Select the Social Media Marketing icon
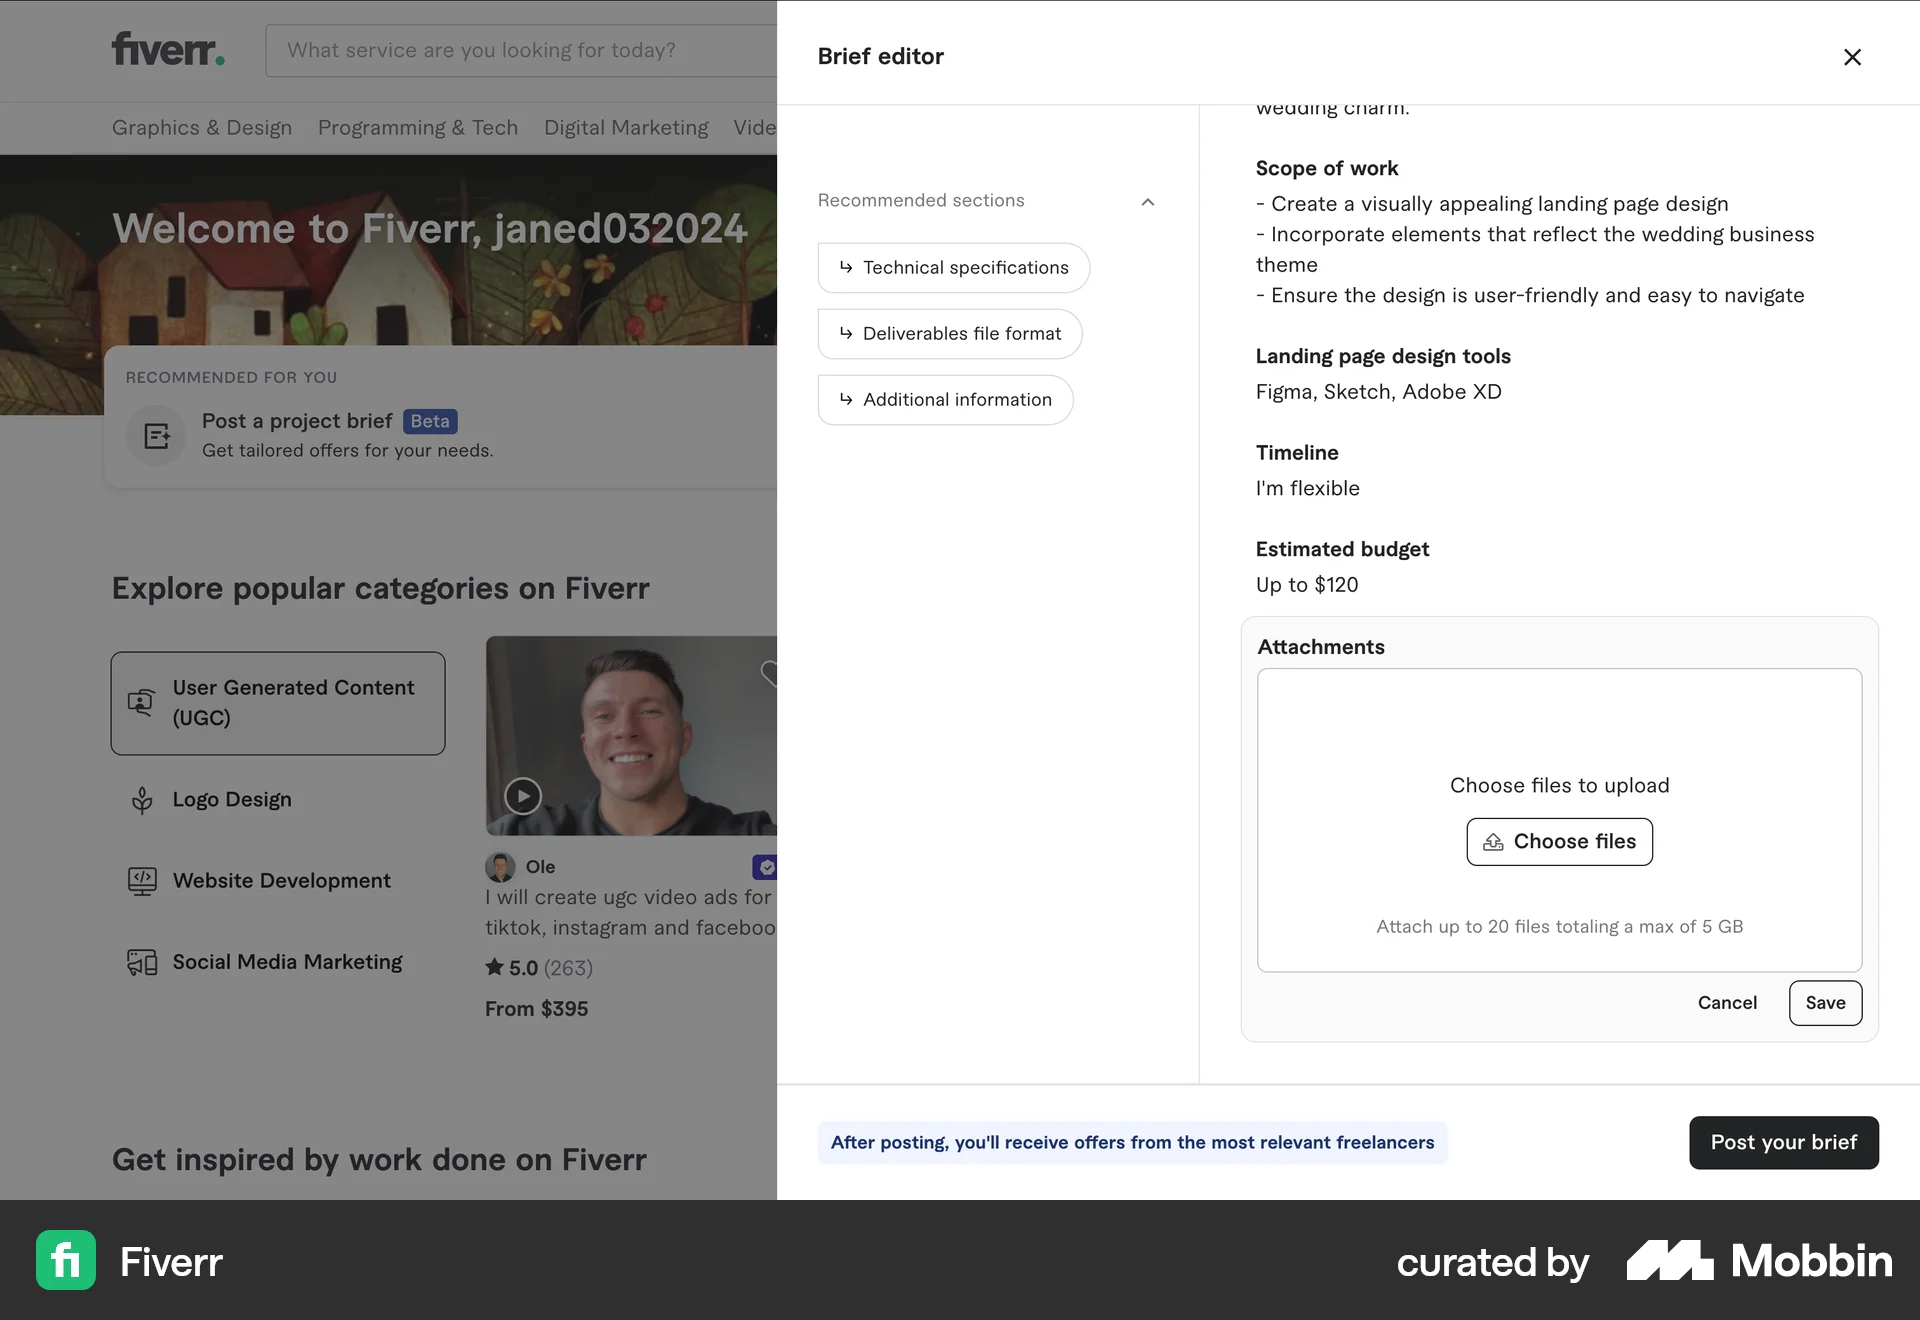Image resolution: width=1920 pixels, height=1320 pixels. click(x=142, y=962)
